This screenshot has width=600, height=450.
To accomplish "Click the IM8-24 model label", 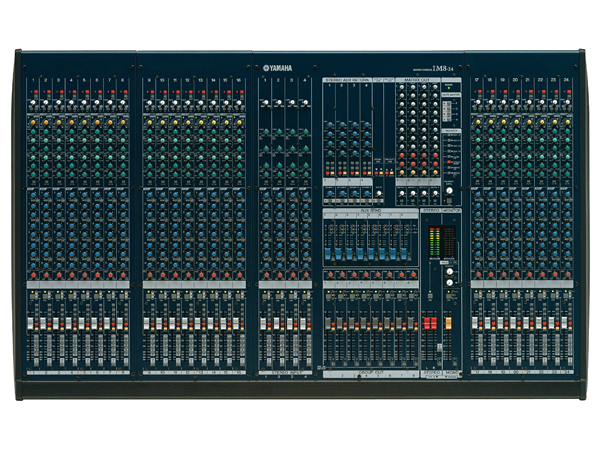I will click(x=443, y=68).
